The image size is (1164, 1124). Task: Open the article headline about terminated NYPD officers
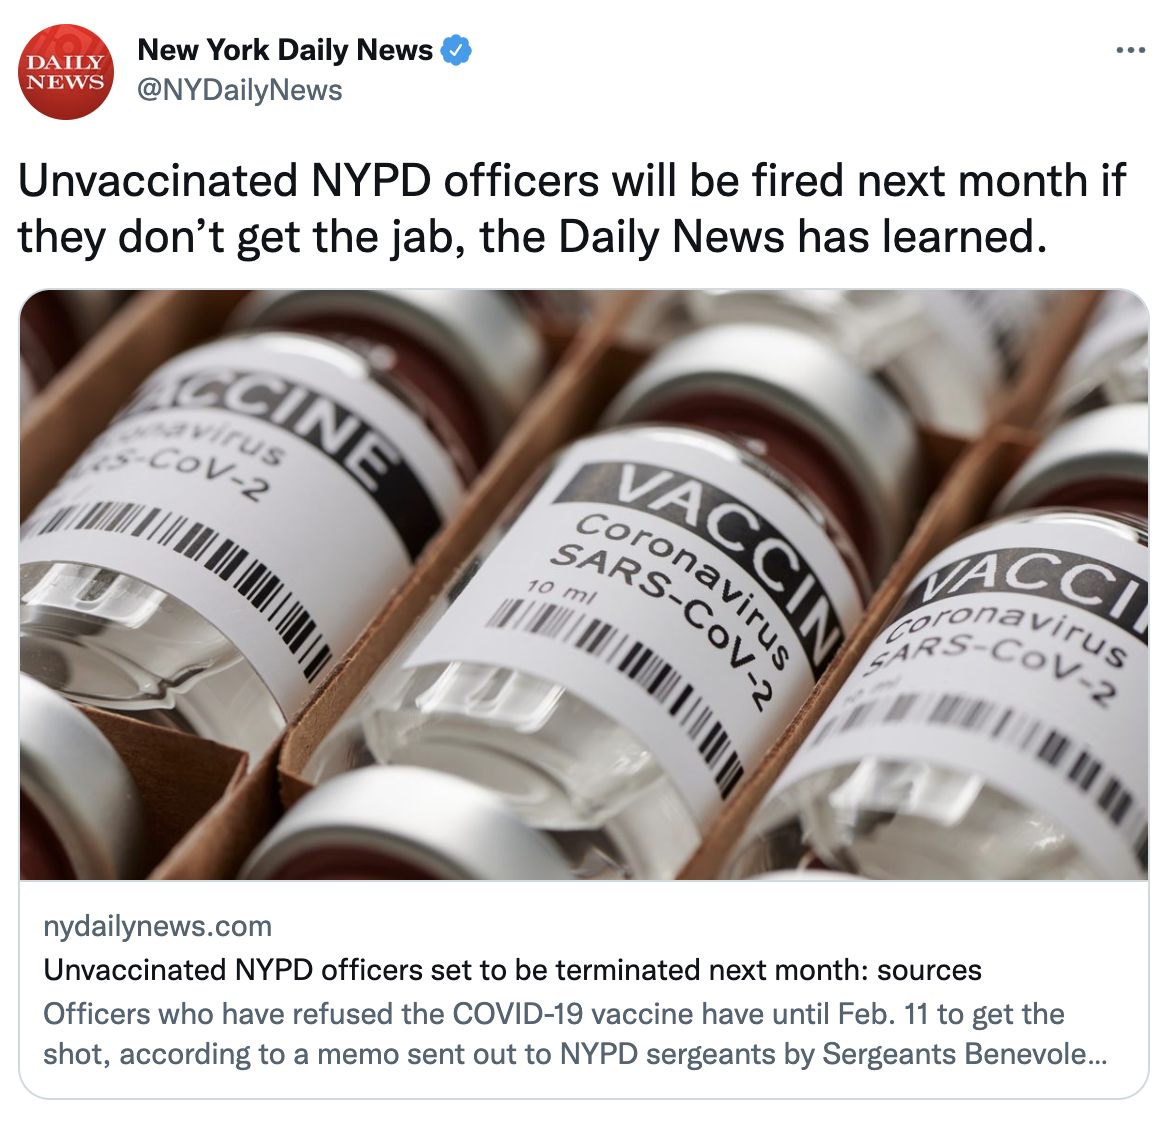512,970
